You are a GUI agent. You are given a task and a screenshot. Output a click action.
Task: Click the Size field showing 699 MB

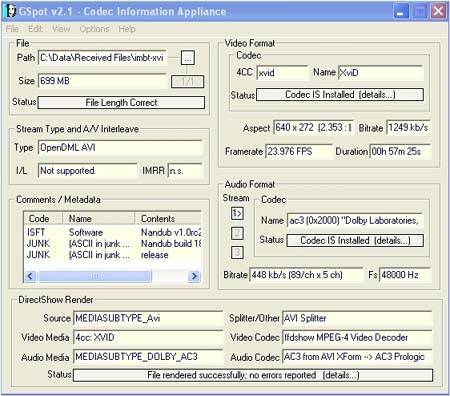point(102,81)
